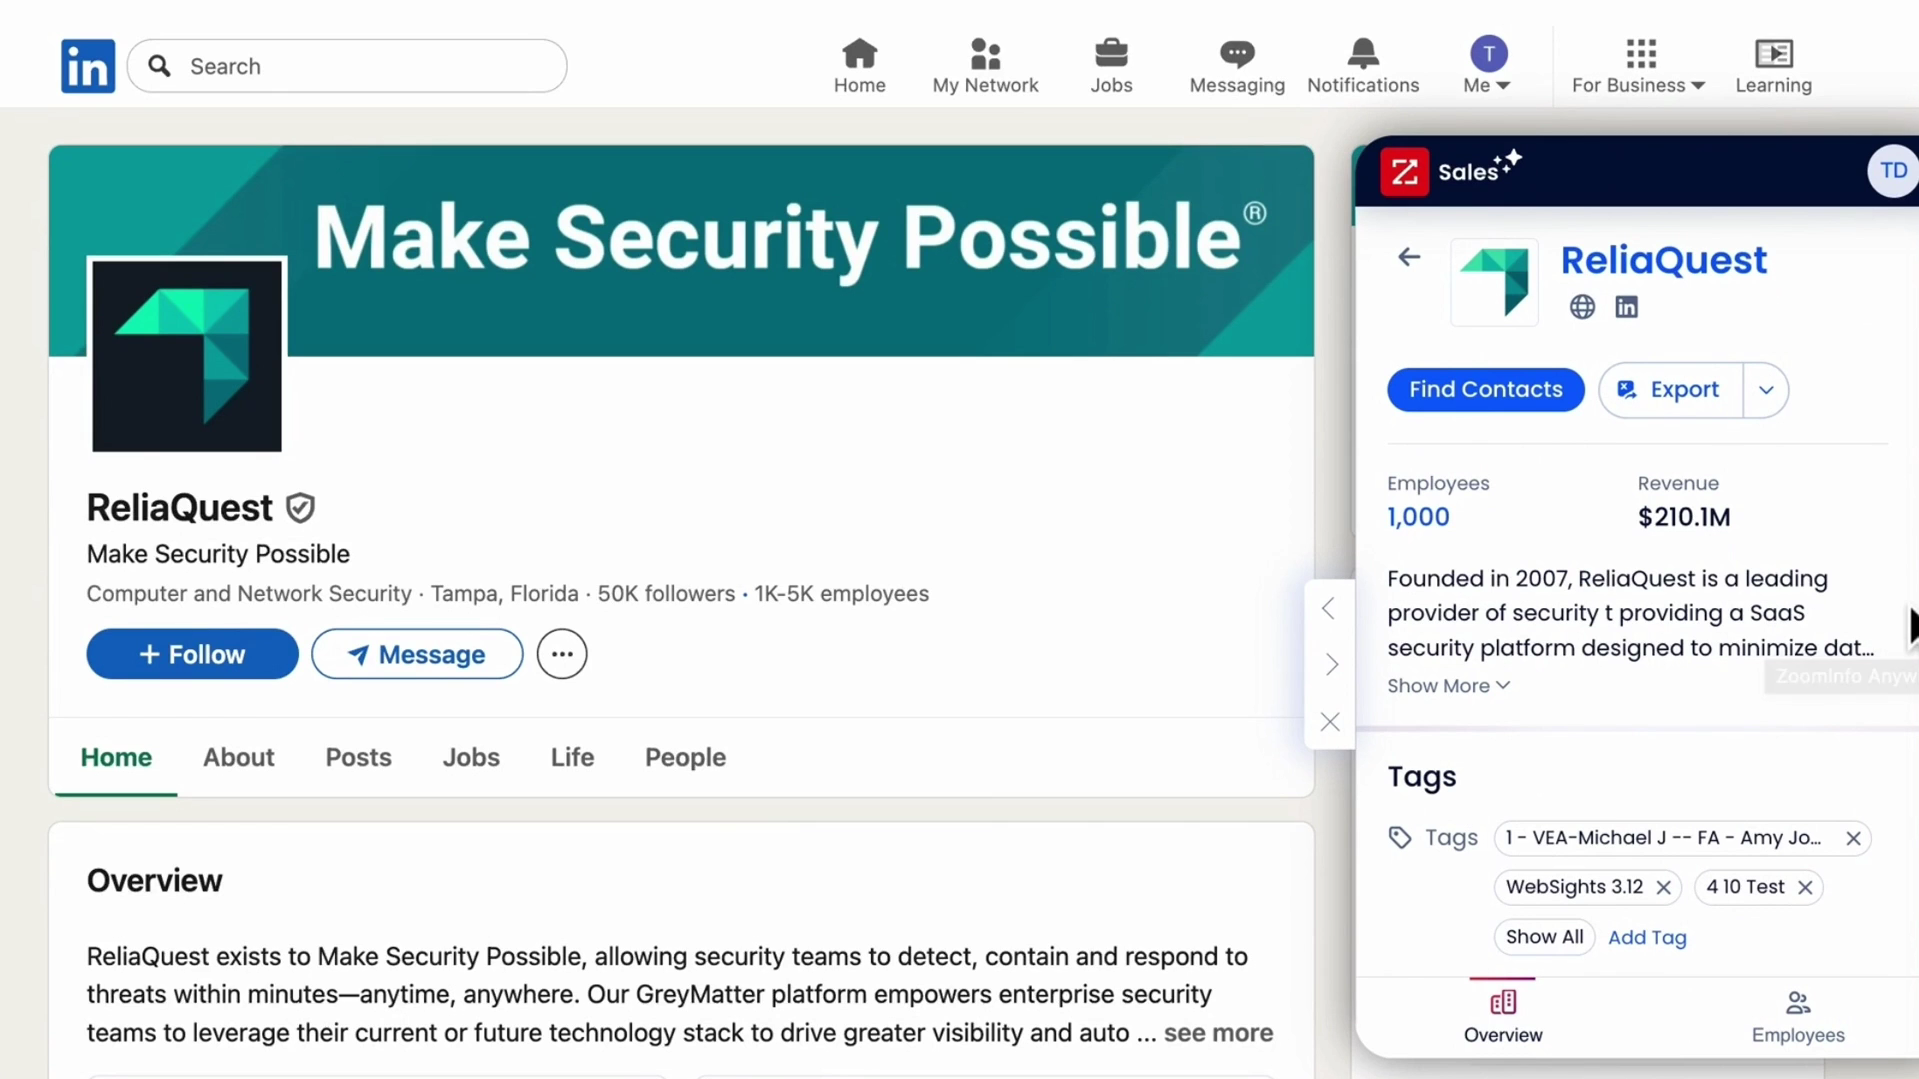Click the LinkedIn logo icon

coord(88,66)
